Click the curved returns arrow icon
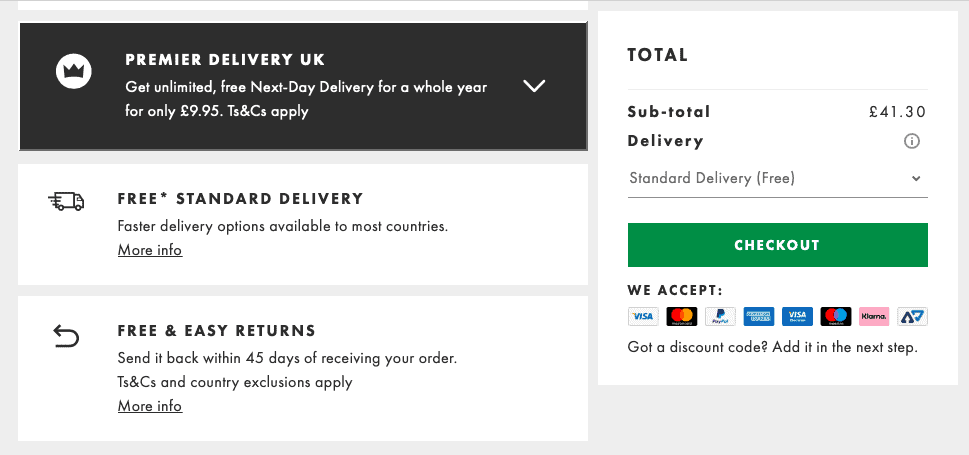Viewport: 969px width, 455px height. 66,336
